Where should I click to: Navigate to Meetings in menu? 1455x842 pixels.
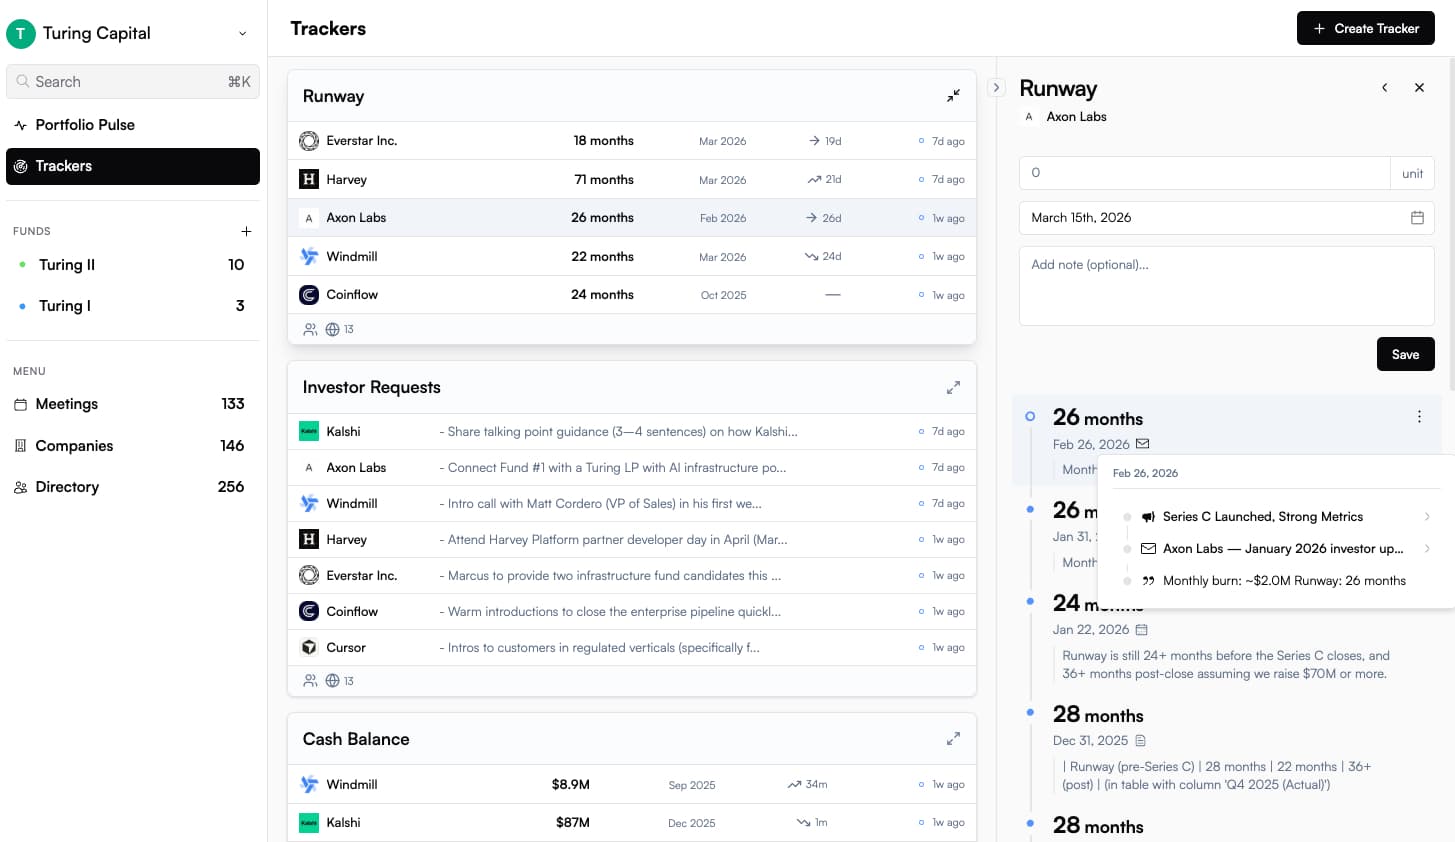(67, 404)
